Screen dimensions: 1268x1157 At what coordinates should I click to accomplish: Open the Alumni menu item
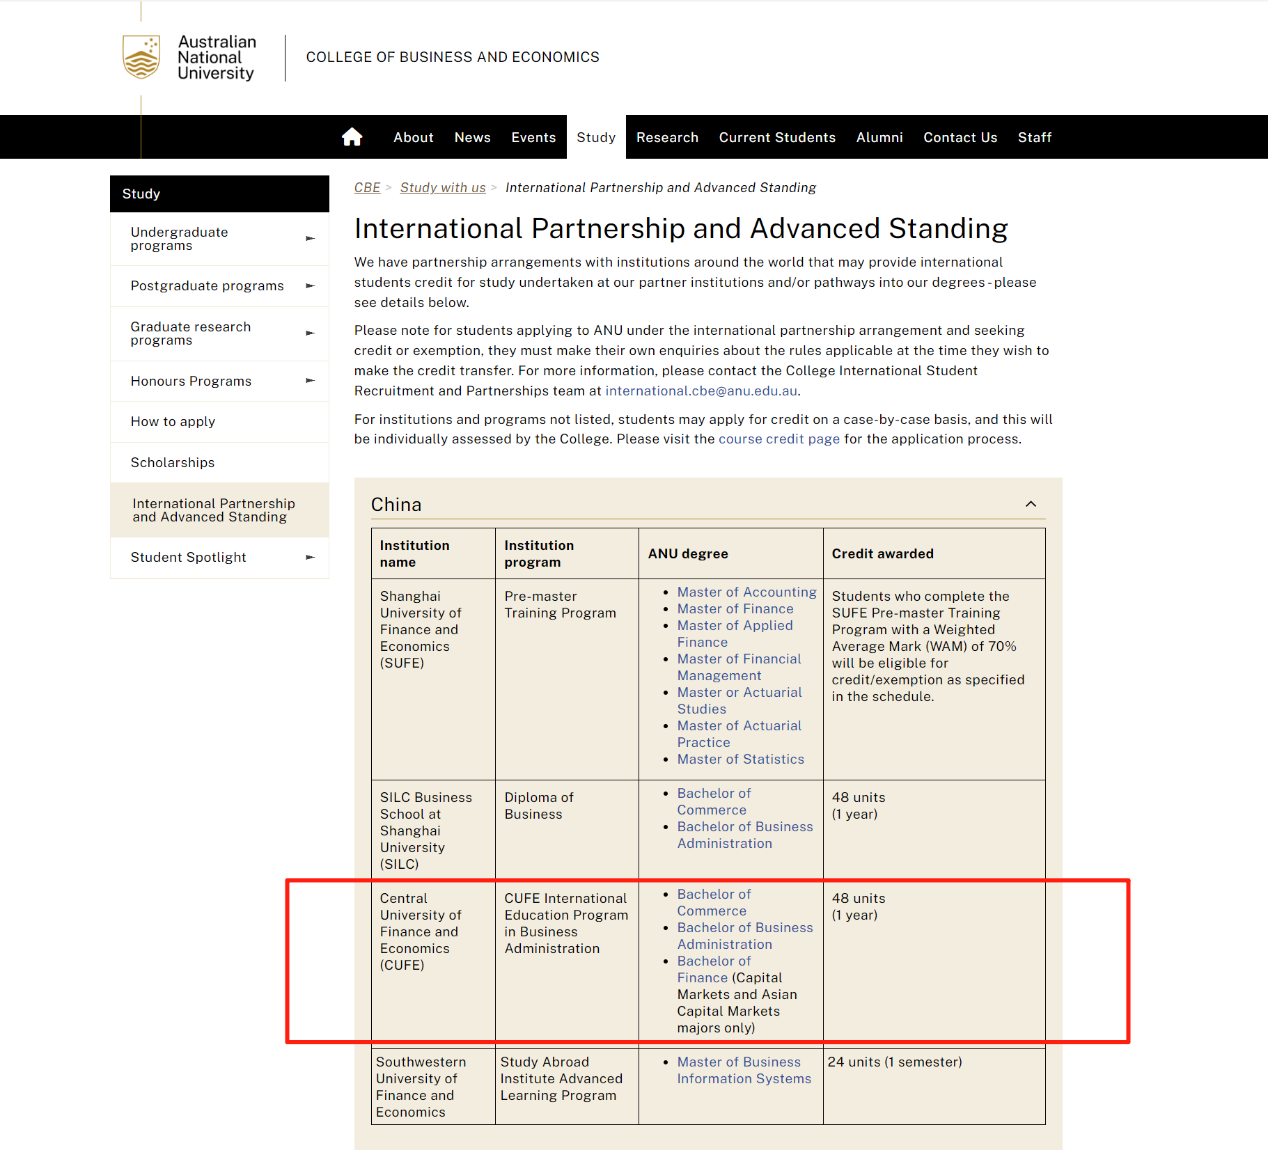879,137
